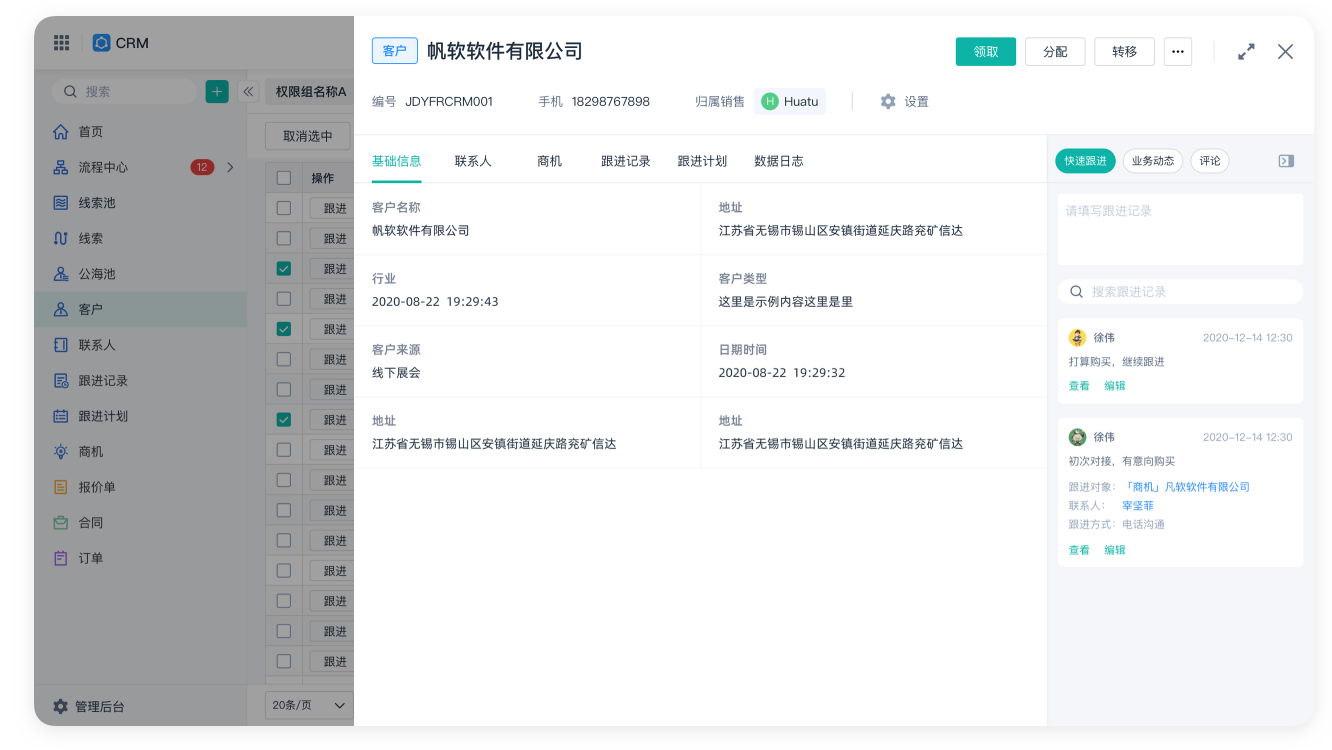Screen dimensions: 1332x750
Task: Open the 订单 icon in the sidebar
Action: click(61, 558)
